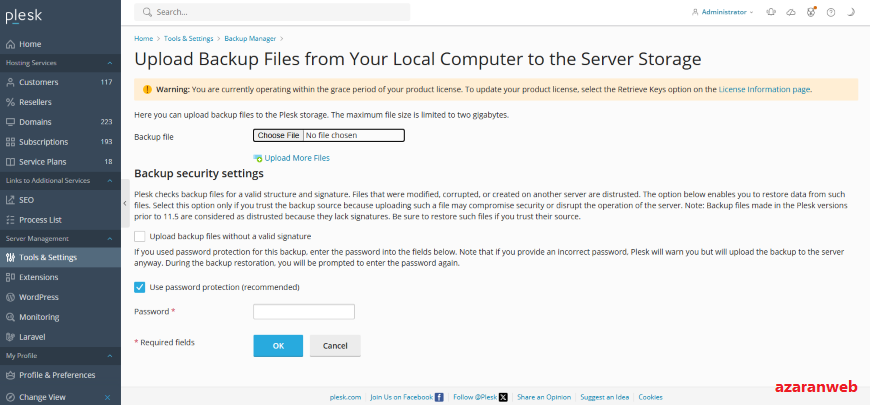This screenshot has height=405, width=870.
Task: Go to Tools & Settings breadcrumb
Action: pos(189,39)
